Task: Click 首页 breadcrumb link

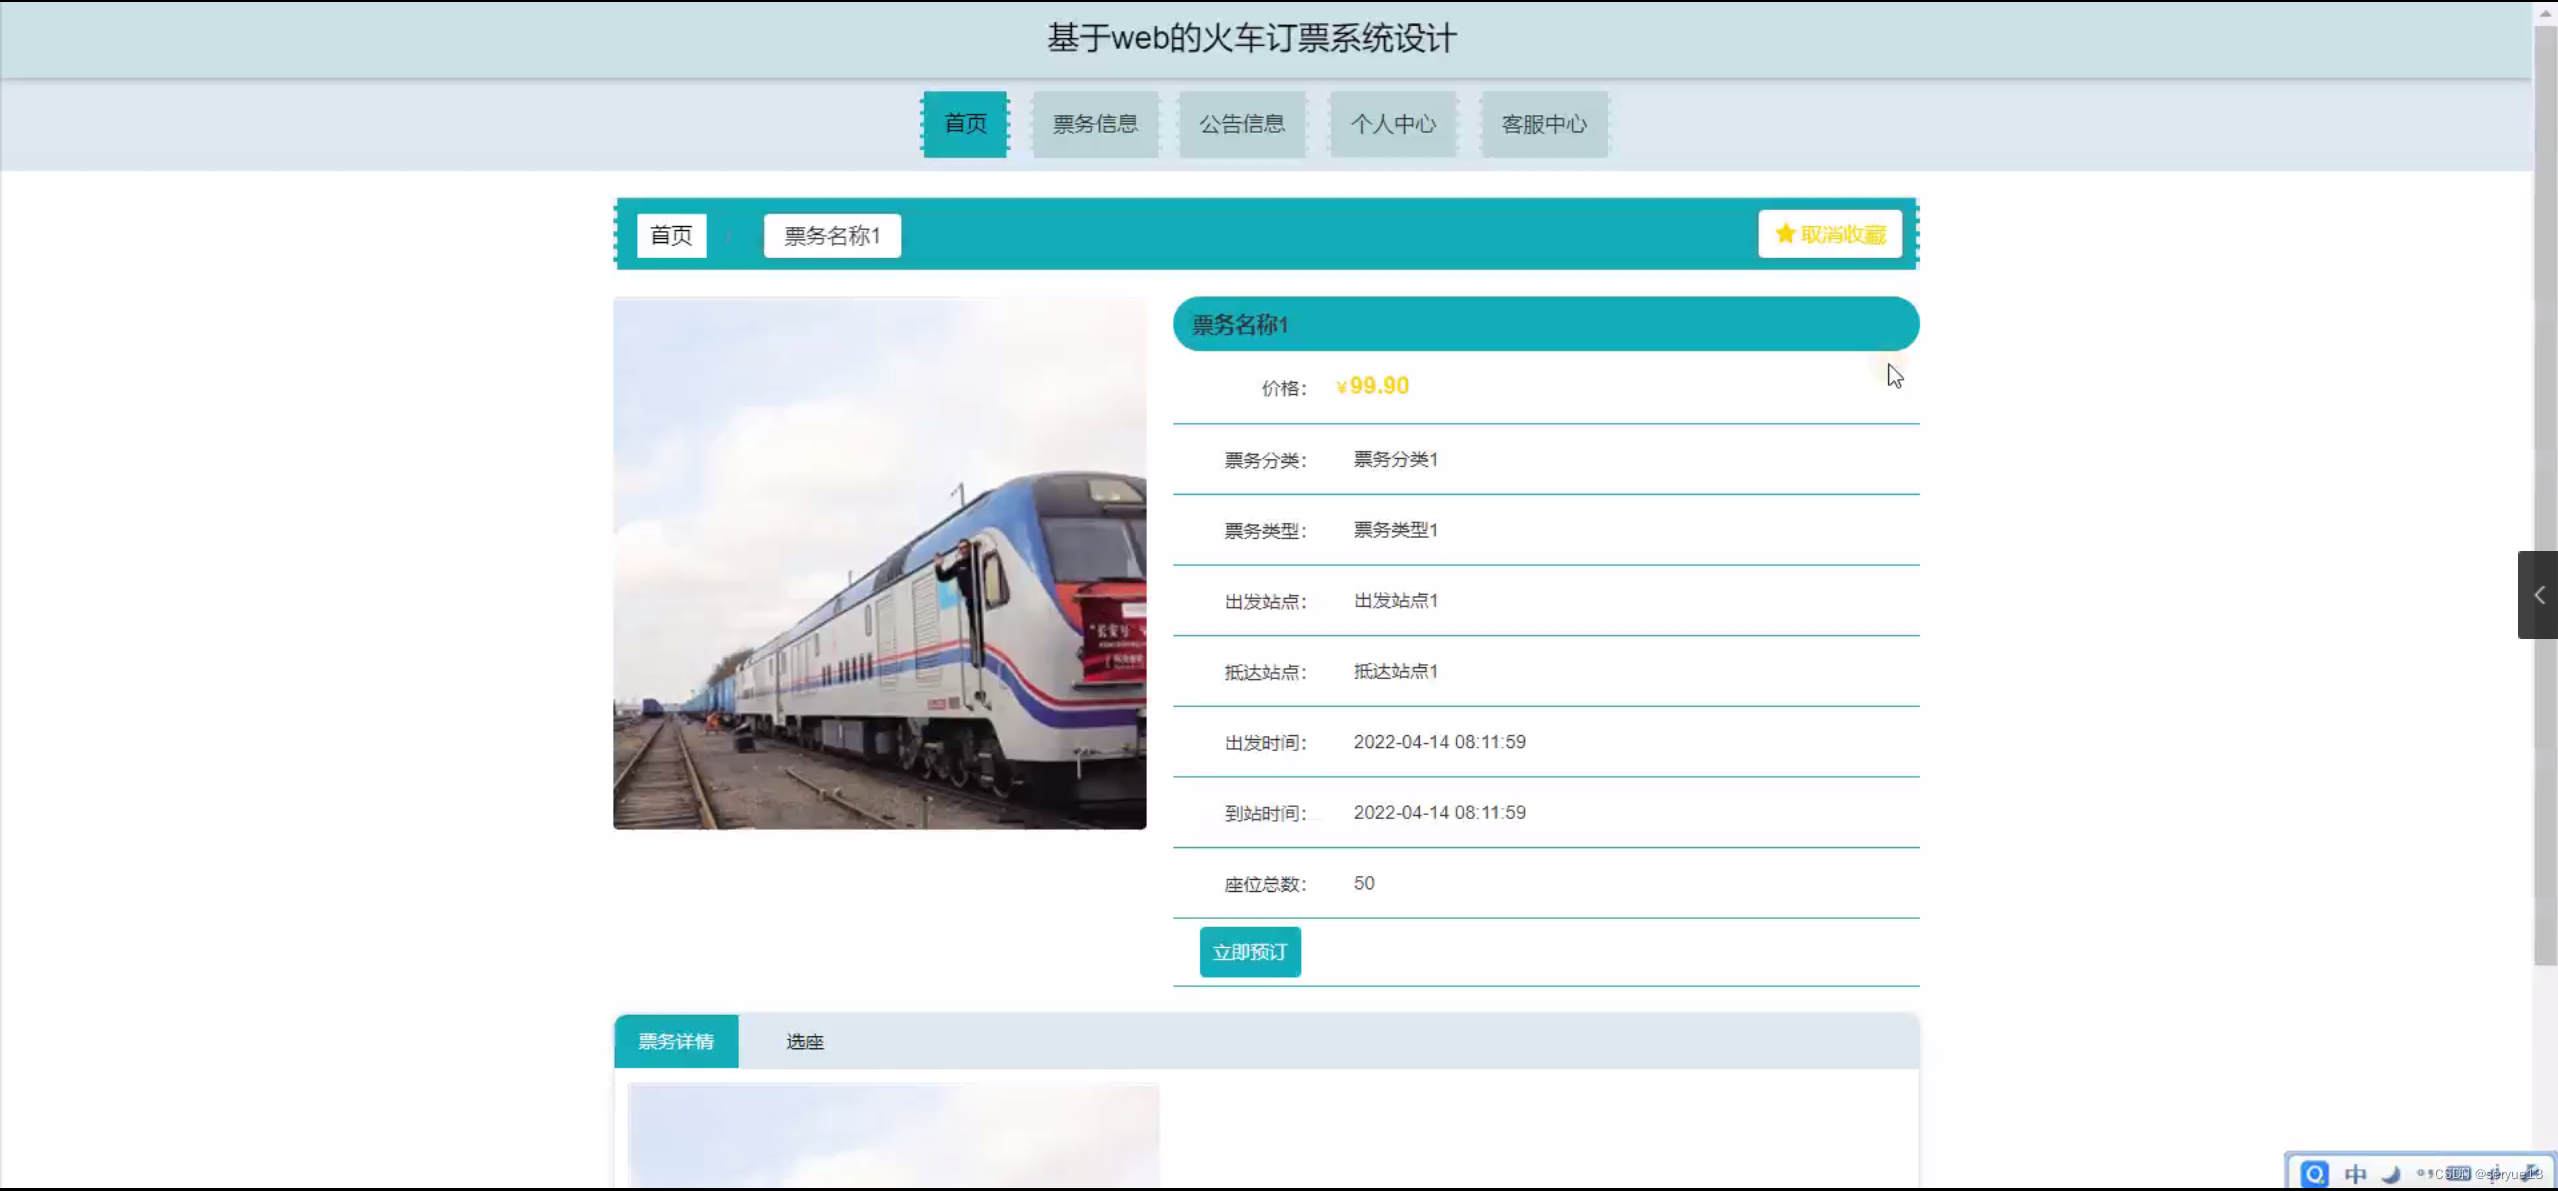Action: [671, 236]
